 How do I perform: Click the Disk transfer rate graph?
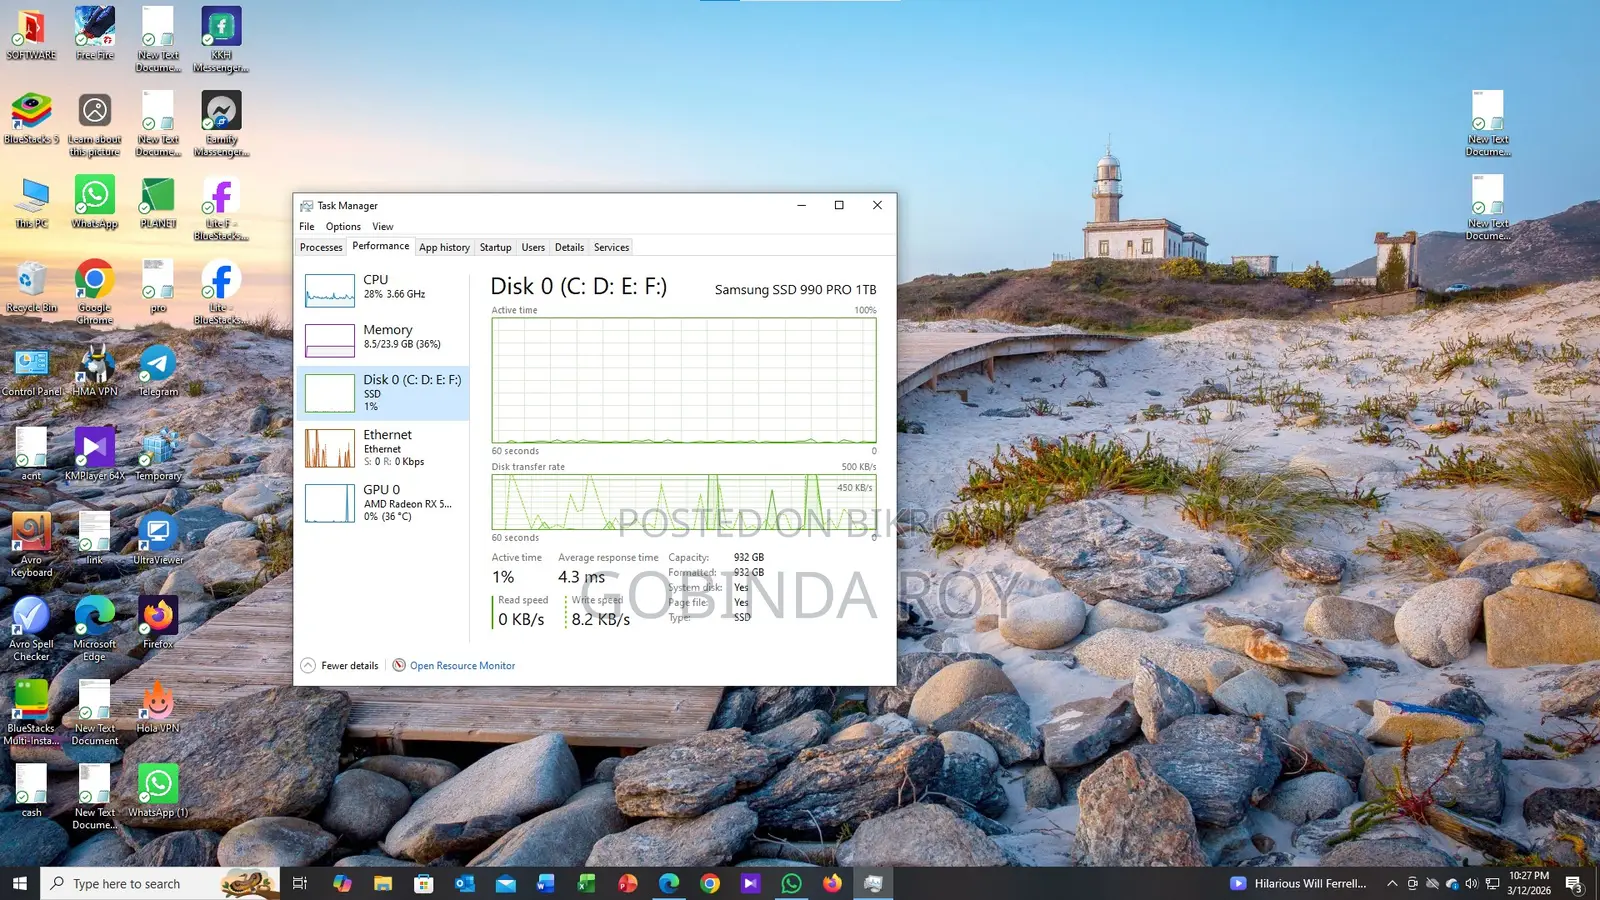point(684,502)
